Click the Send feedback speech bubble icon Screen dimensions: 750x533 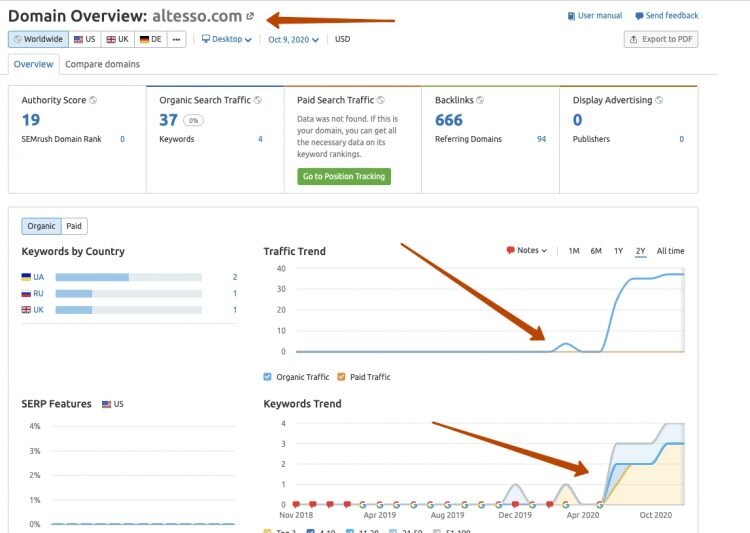point(639,16)
